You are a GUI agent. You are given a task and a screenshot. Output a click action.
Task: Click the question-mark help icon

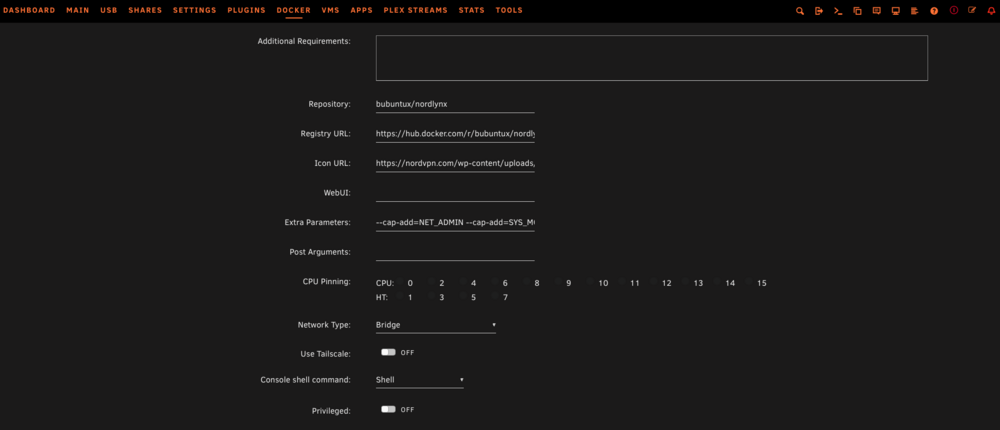click(x=934, y=11)
